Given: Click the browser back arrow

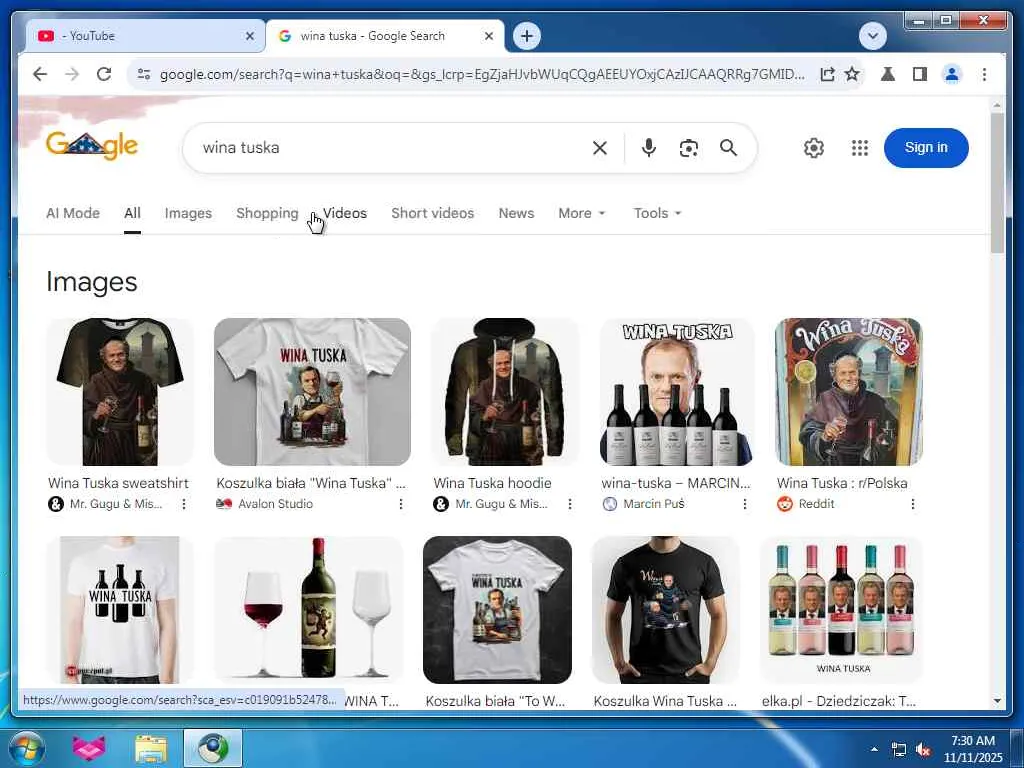Looking at the screenshot, I should click(40, 74).
